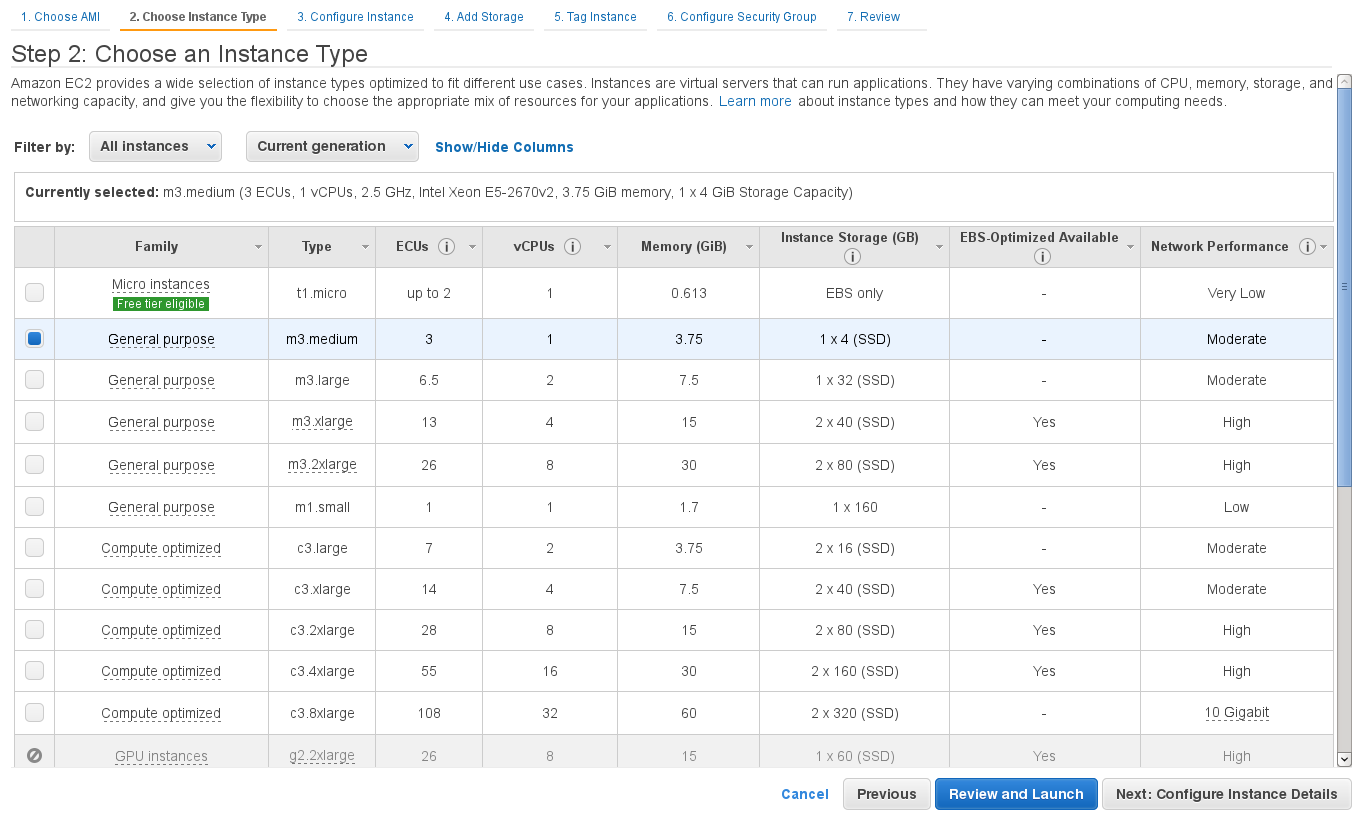Click the disabled icon on g2.2xlarge row
The width and height of the screenshot is (1358, 819).
pyautogui.click(x=34, y=756)
